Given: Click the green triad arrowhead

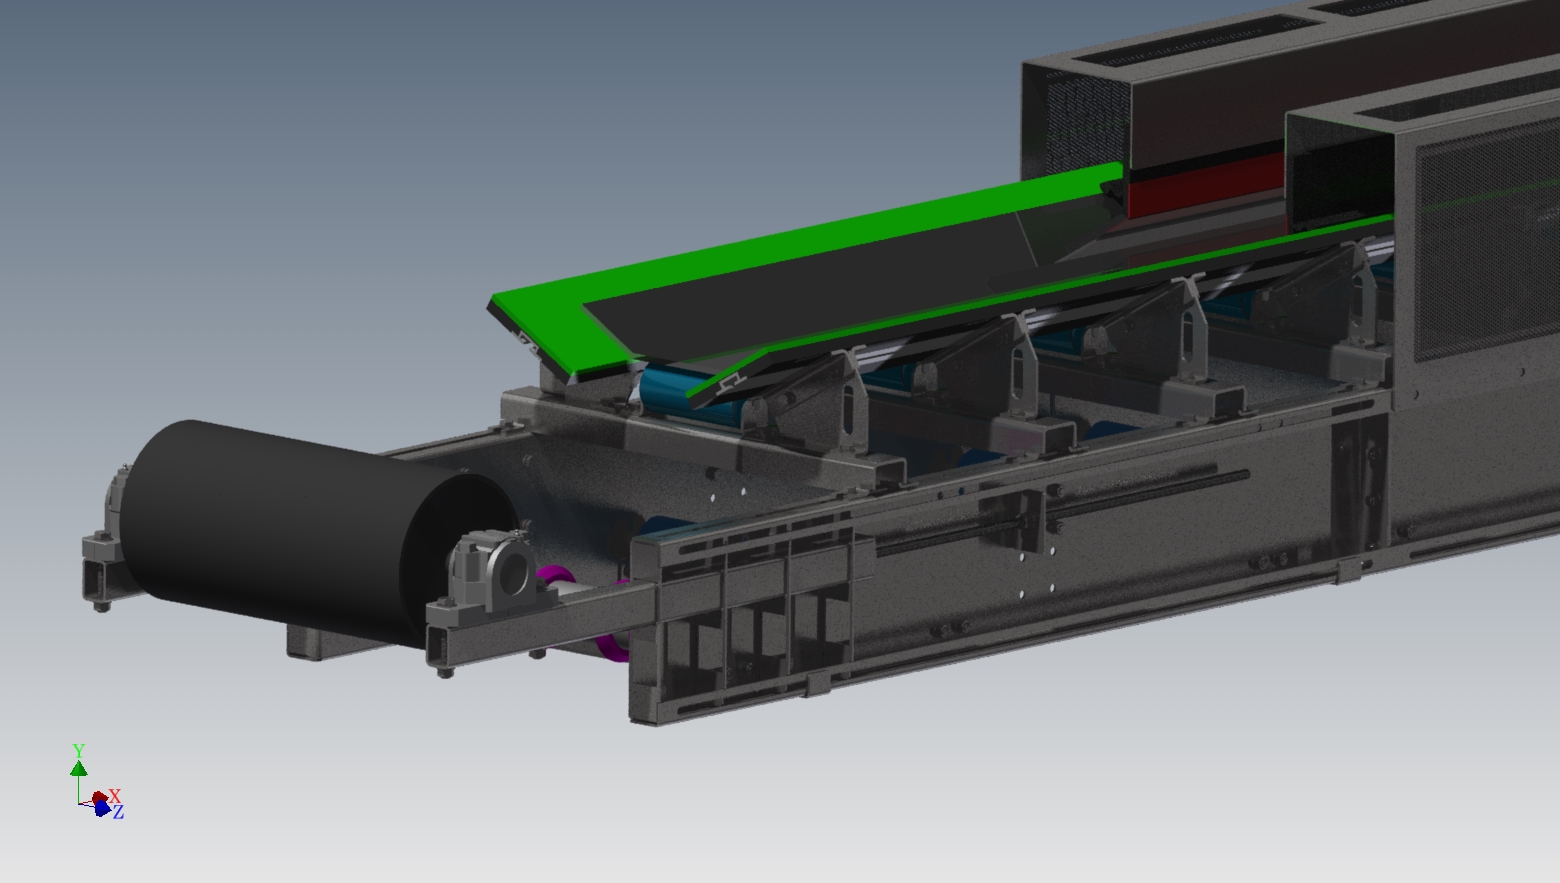Looking at the screenshot, I should click(79, 768).
